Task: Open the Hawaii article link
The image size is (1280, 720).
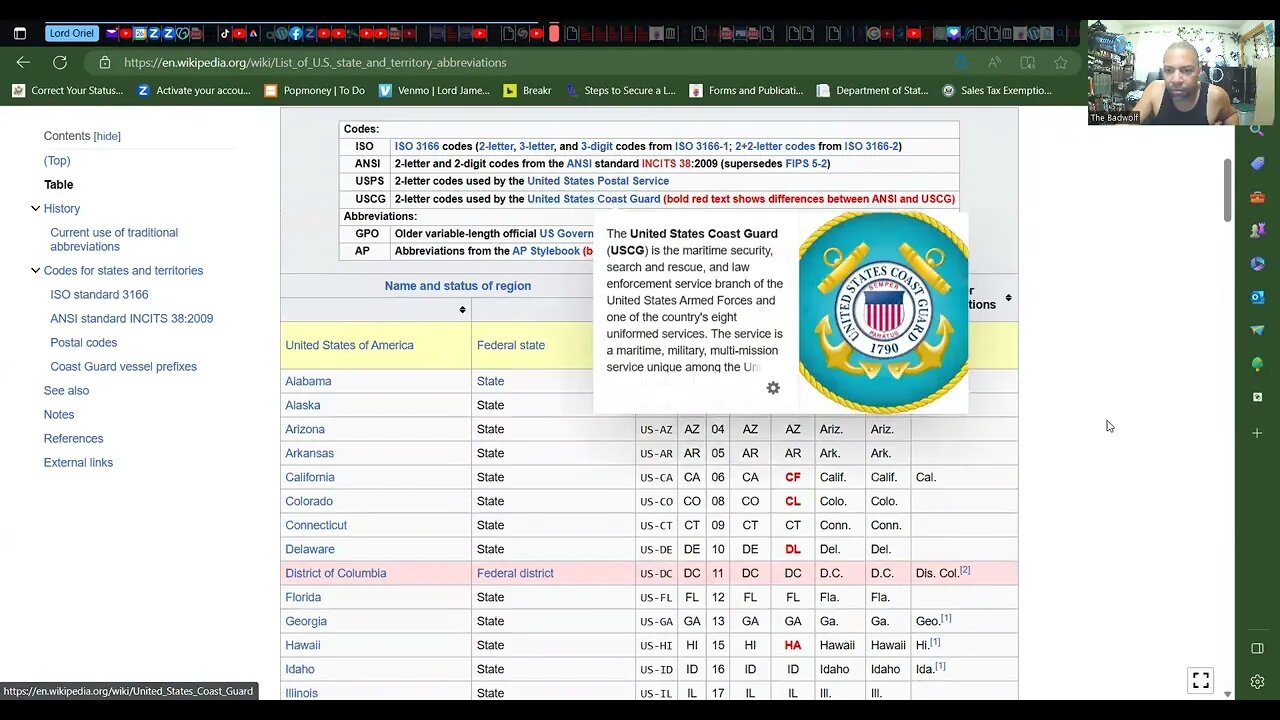Action: click(x=303, y=645)
